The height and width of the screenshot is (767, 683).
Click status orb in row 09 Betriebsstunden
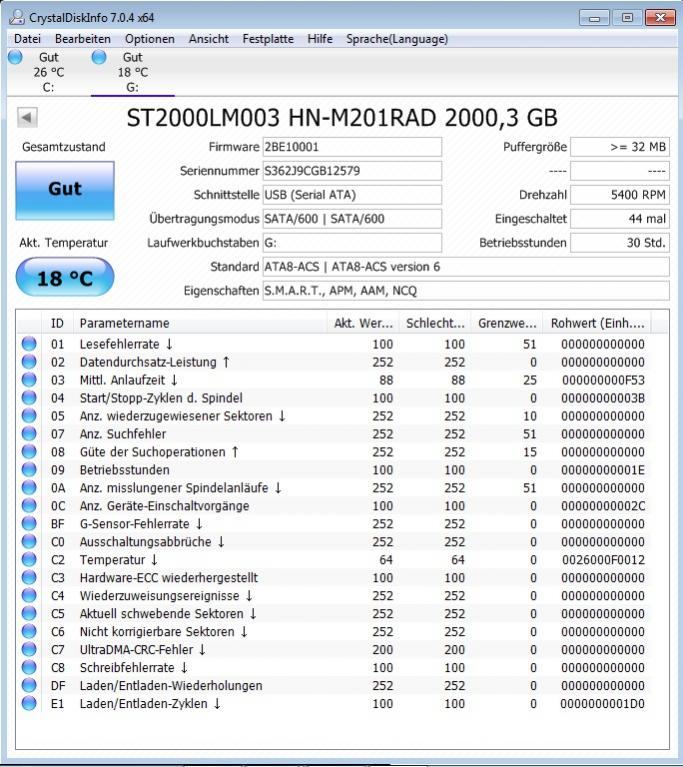[29, 470]
